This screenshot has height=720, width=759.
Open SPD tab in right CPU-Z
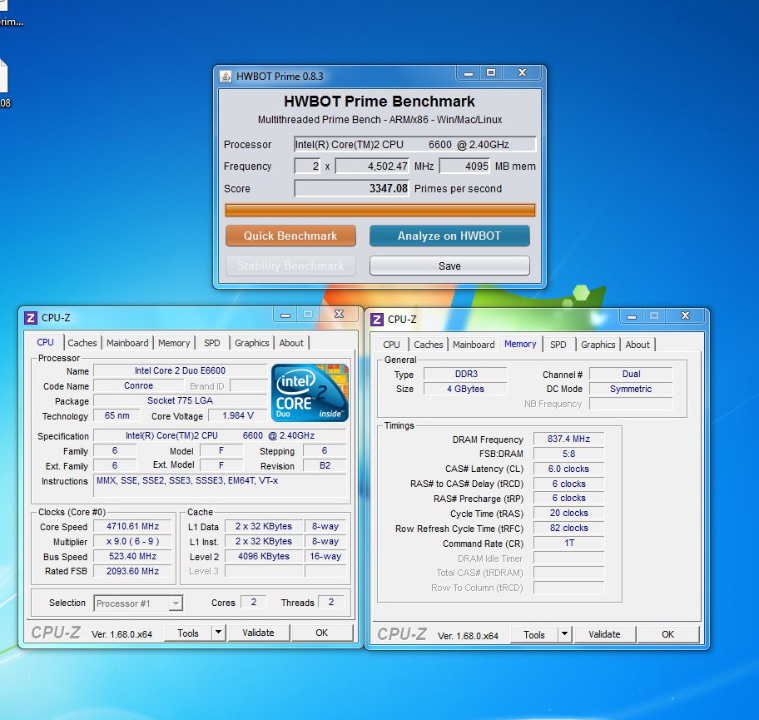558,344
